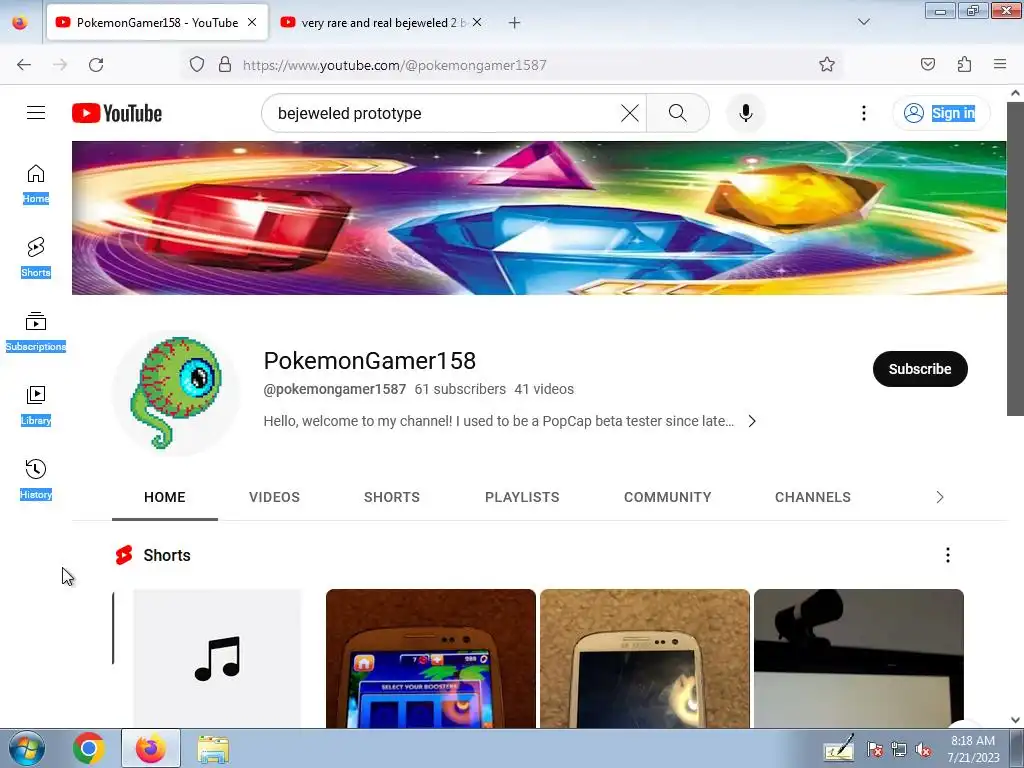Click the Action Center flag tray icon
1024x768 pixels.
point(874,750)
